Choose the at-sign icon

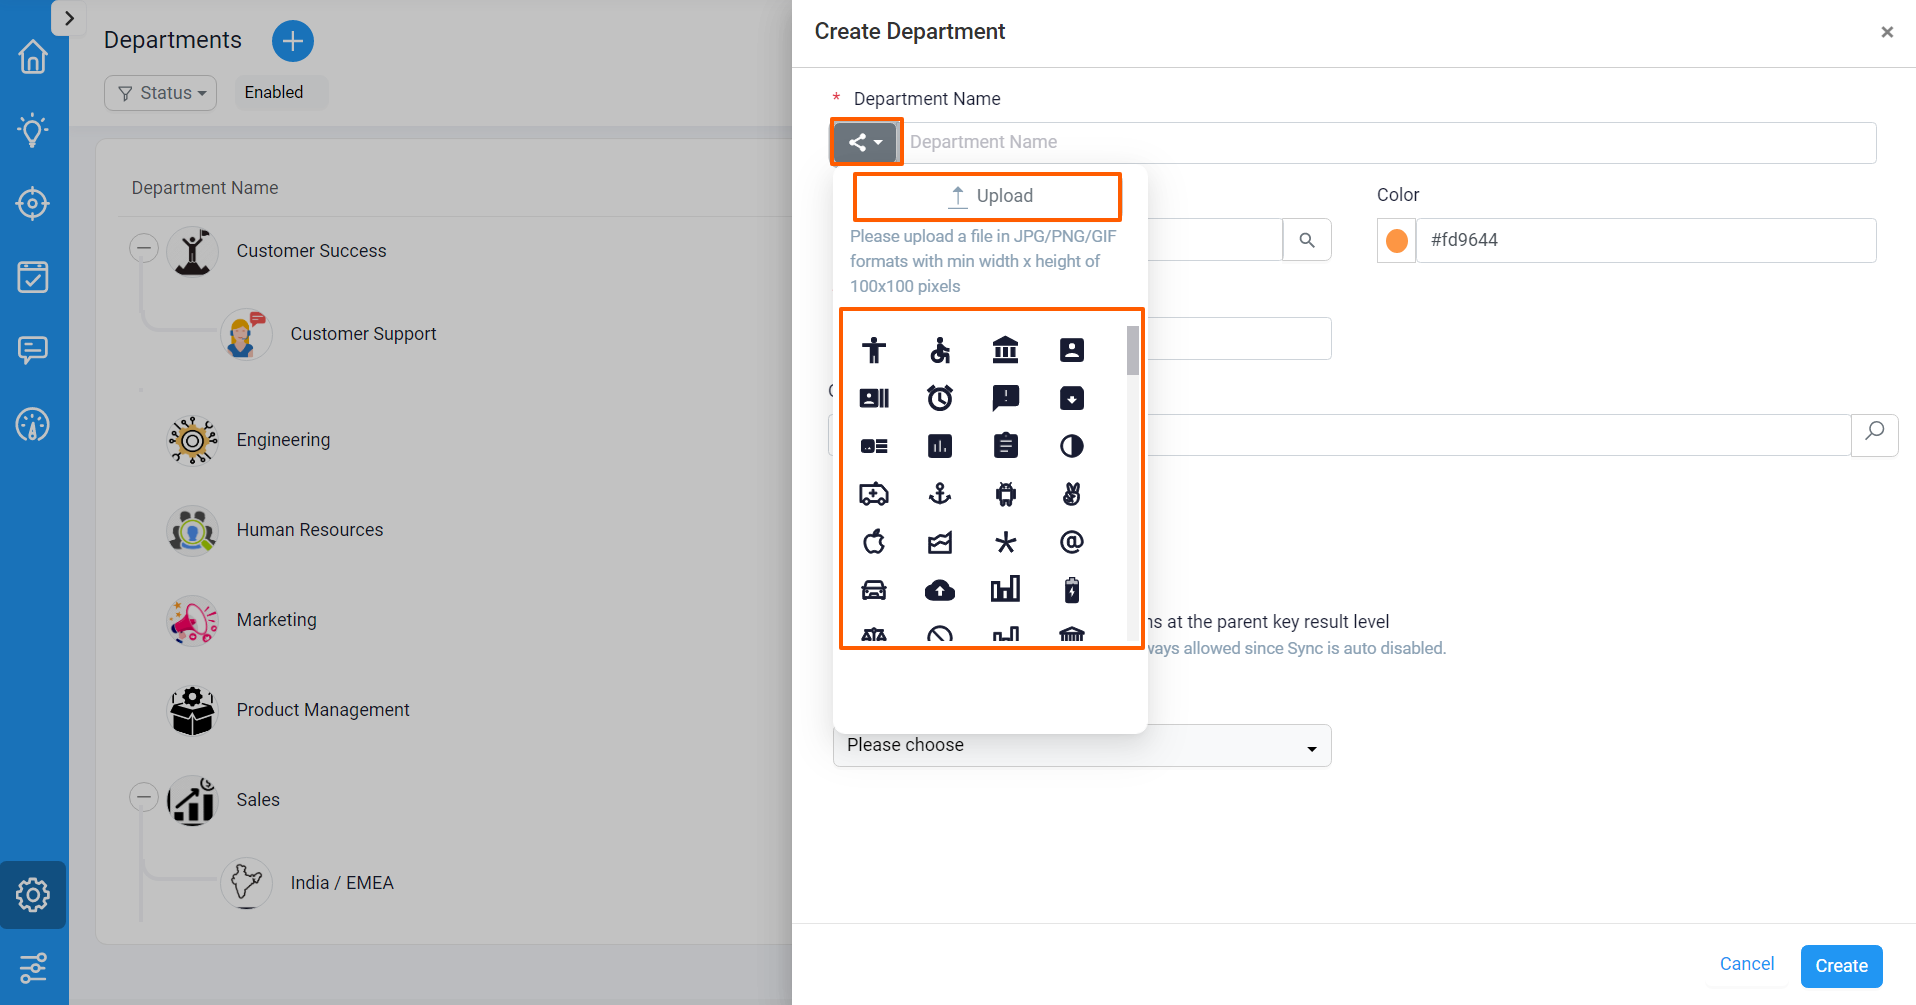point(1071,542)
